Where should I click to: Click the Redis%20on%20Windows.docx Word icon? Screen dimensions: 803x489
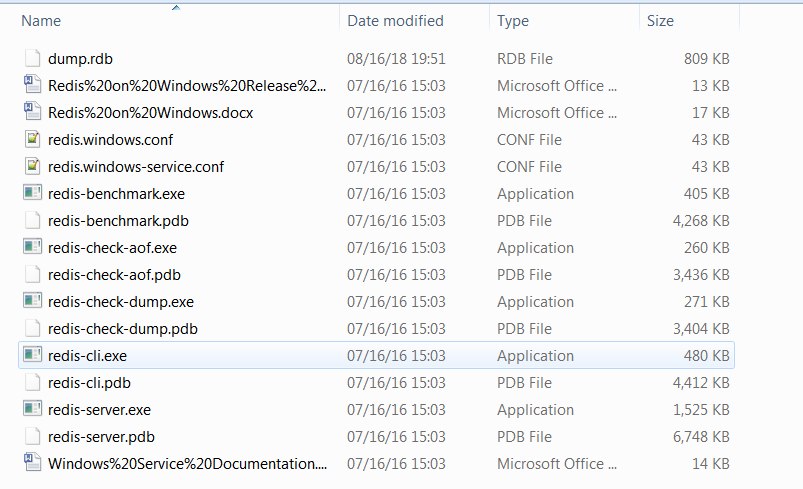[32, 112]
